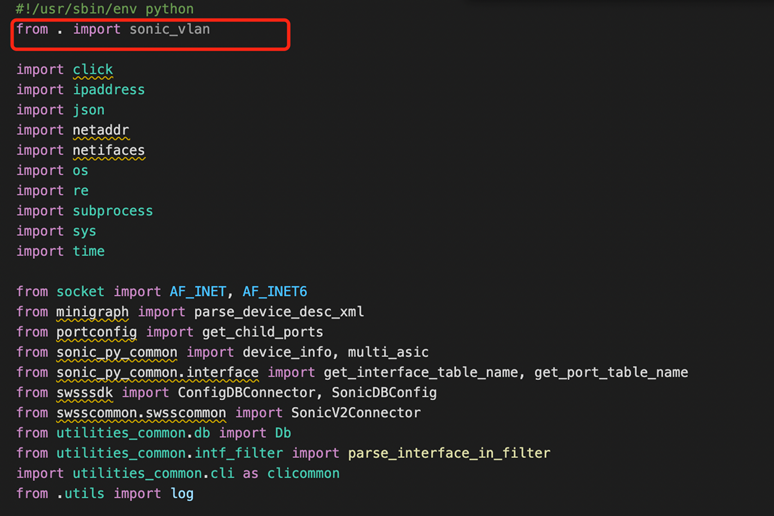Click the 'netifaces' module name
This screenshot has width=774, height=516.
(x=109, y=151)
